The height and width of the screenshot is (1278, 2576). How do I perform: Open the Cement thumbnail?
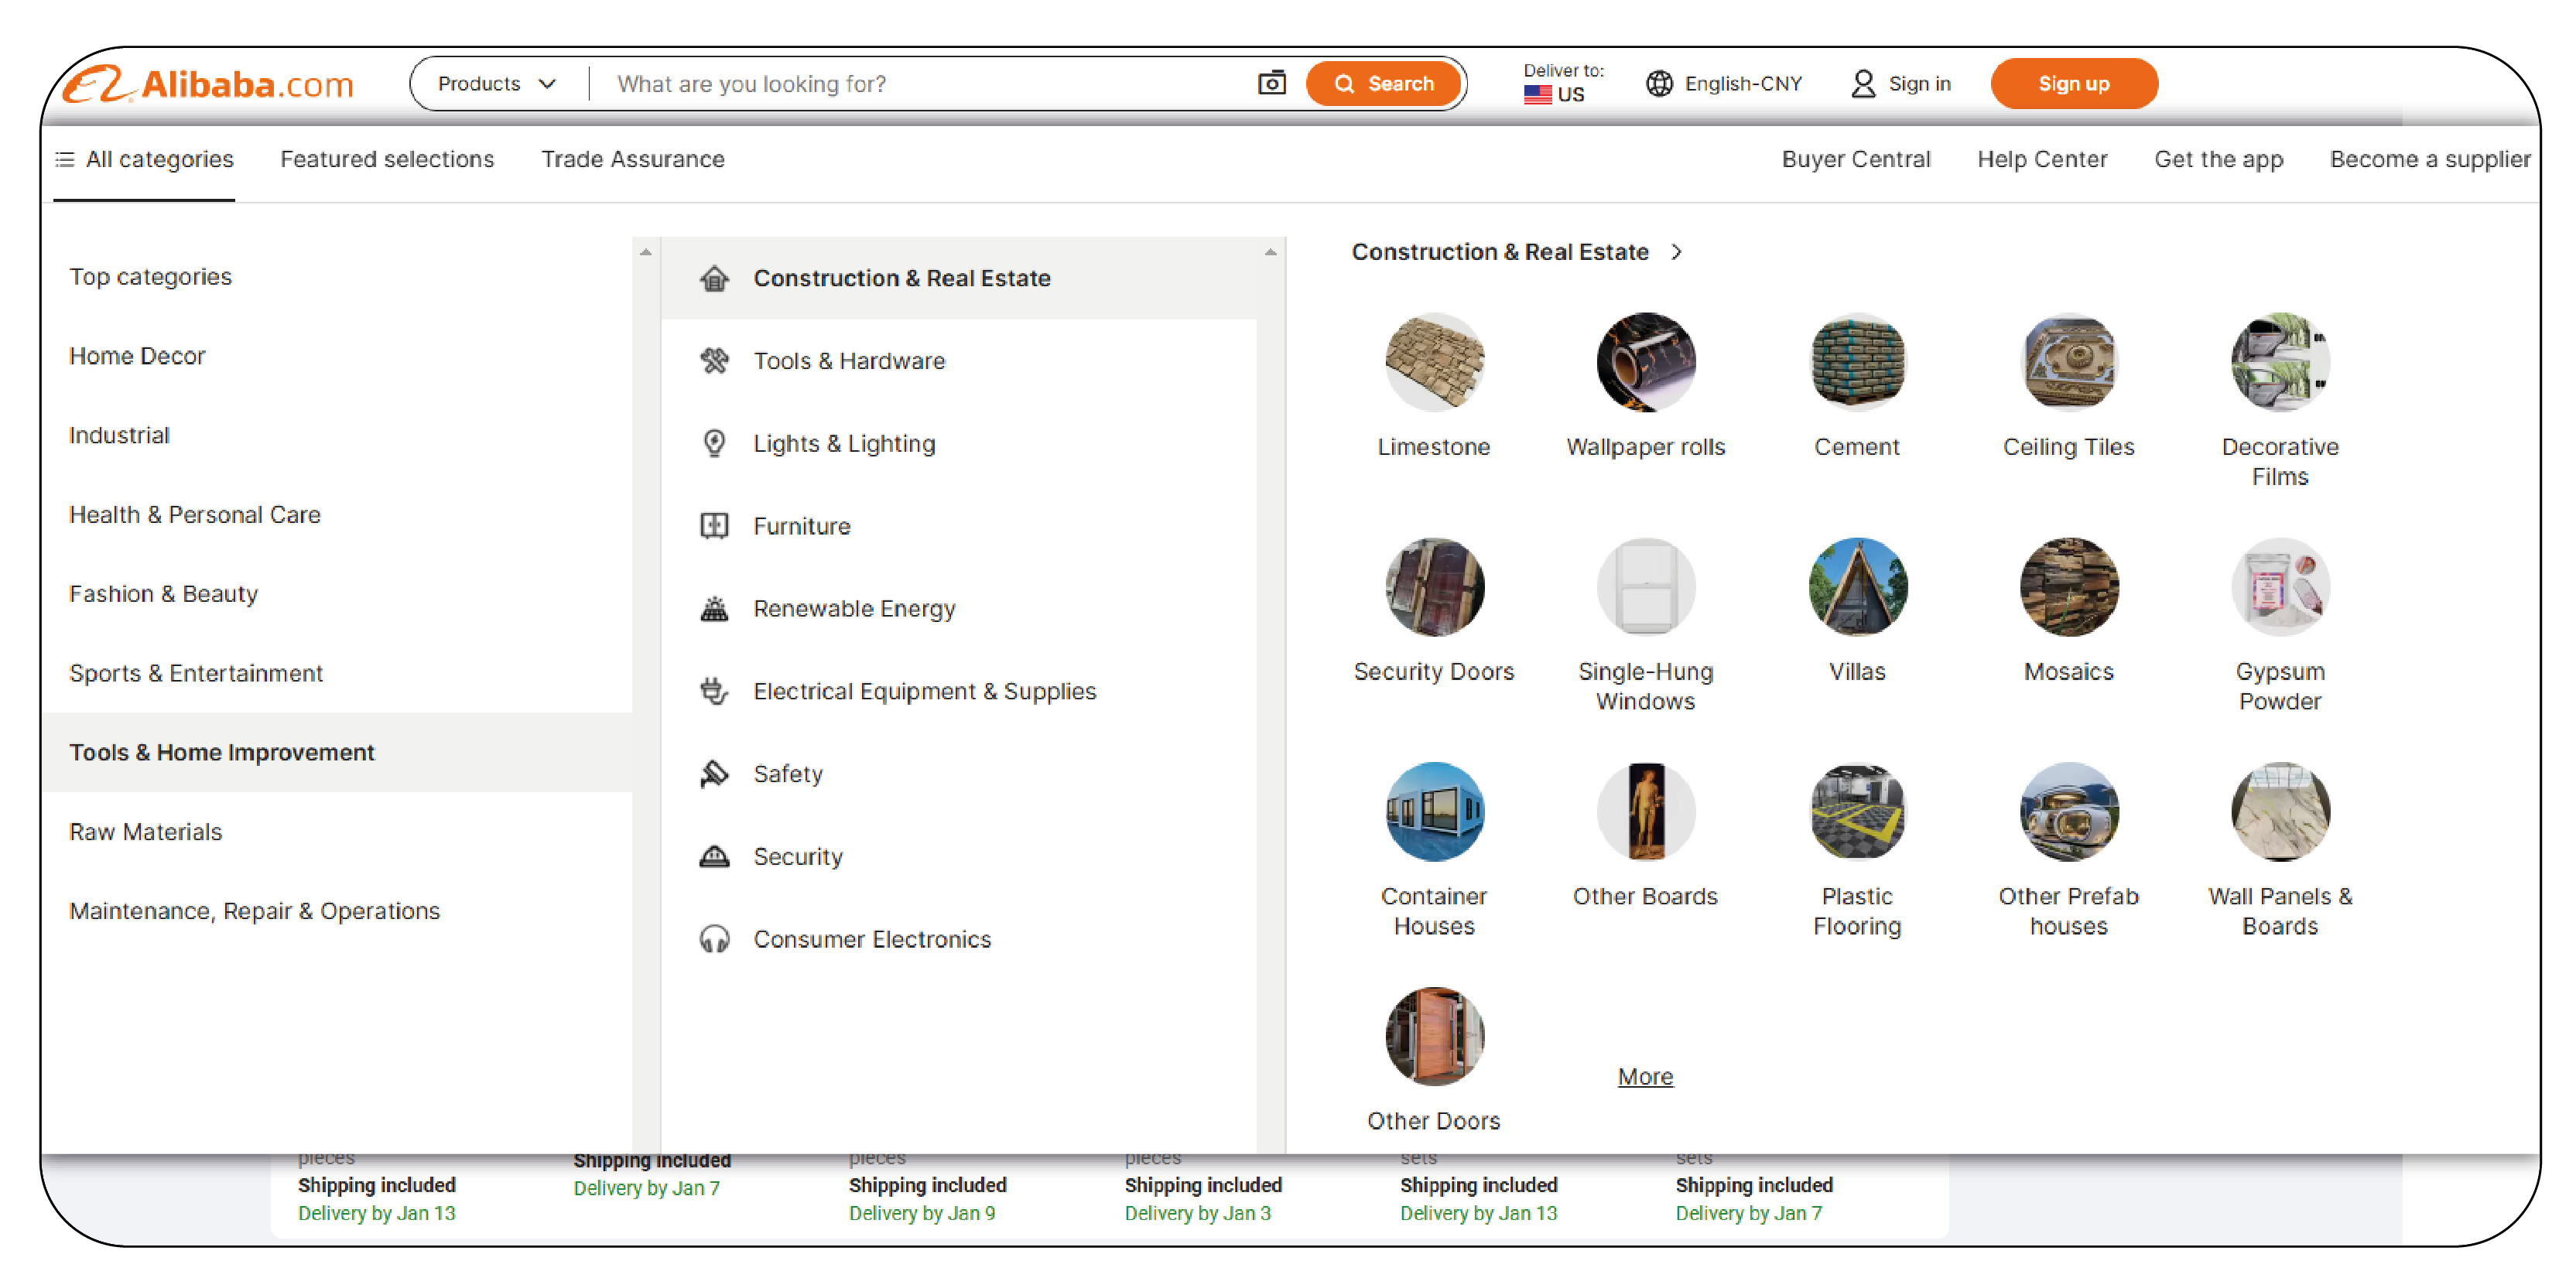(x=1857, y=362)
